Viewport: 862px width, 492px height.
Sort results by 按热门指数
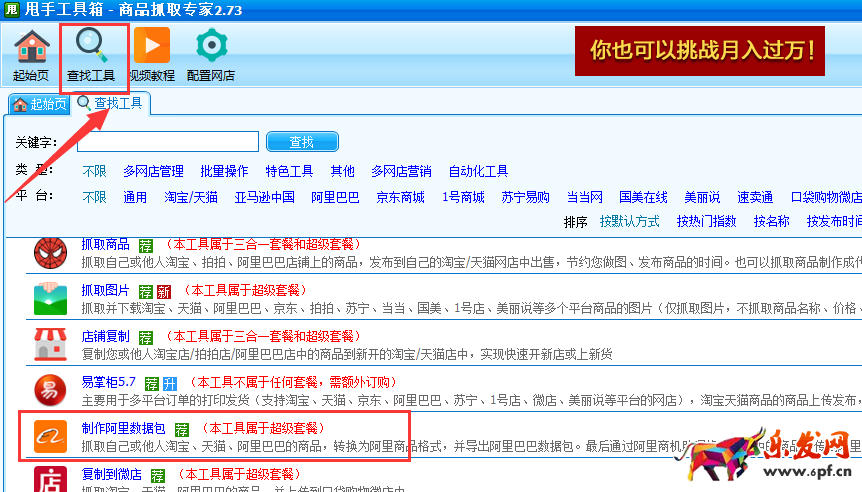pyautogui.click(x=706, y=222)
